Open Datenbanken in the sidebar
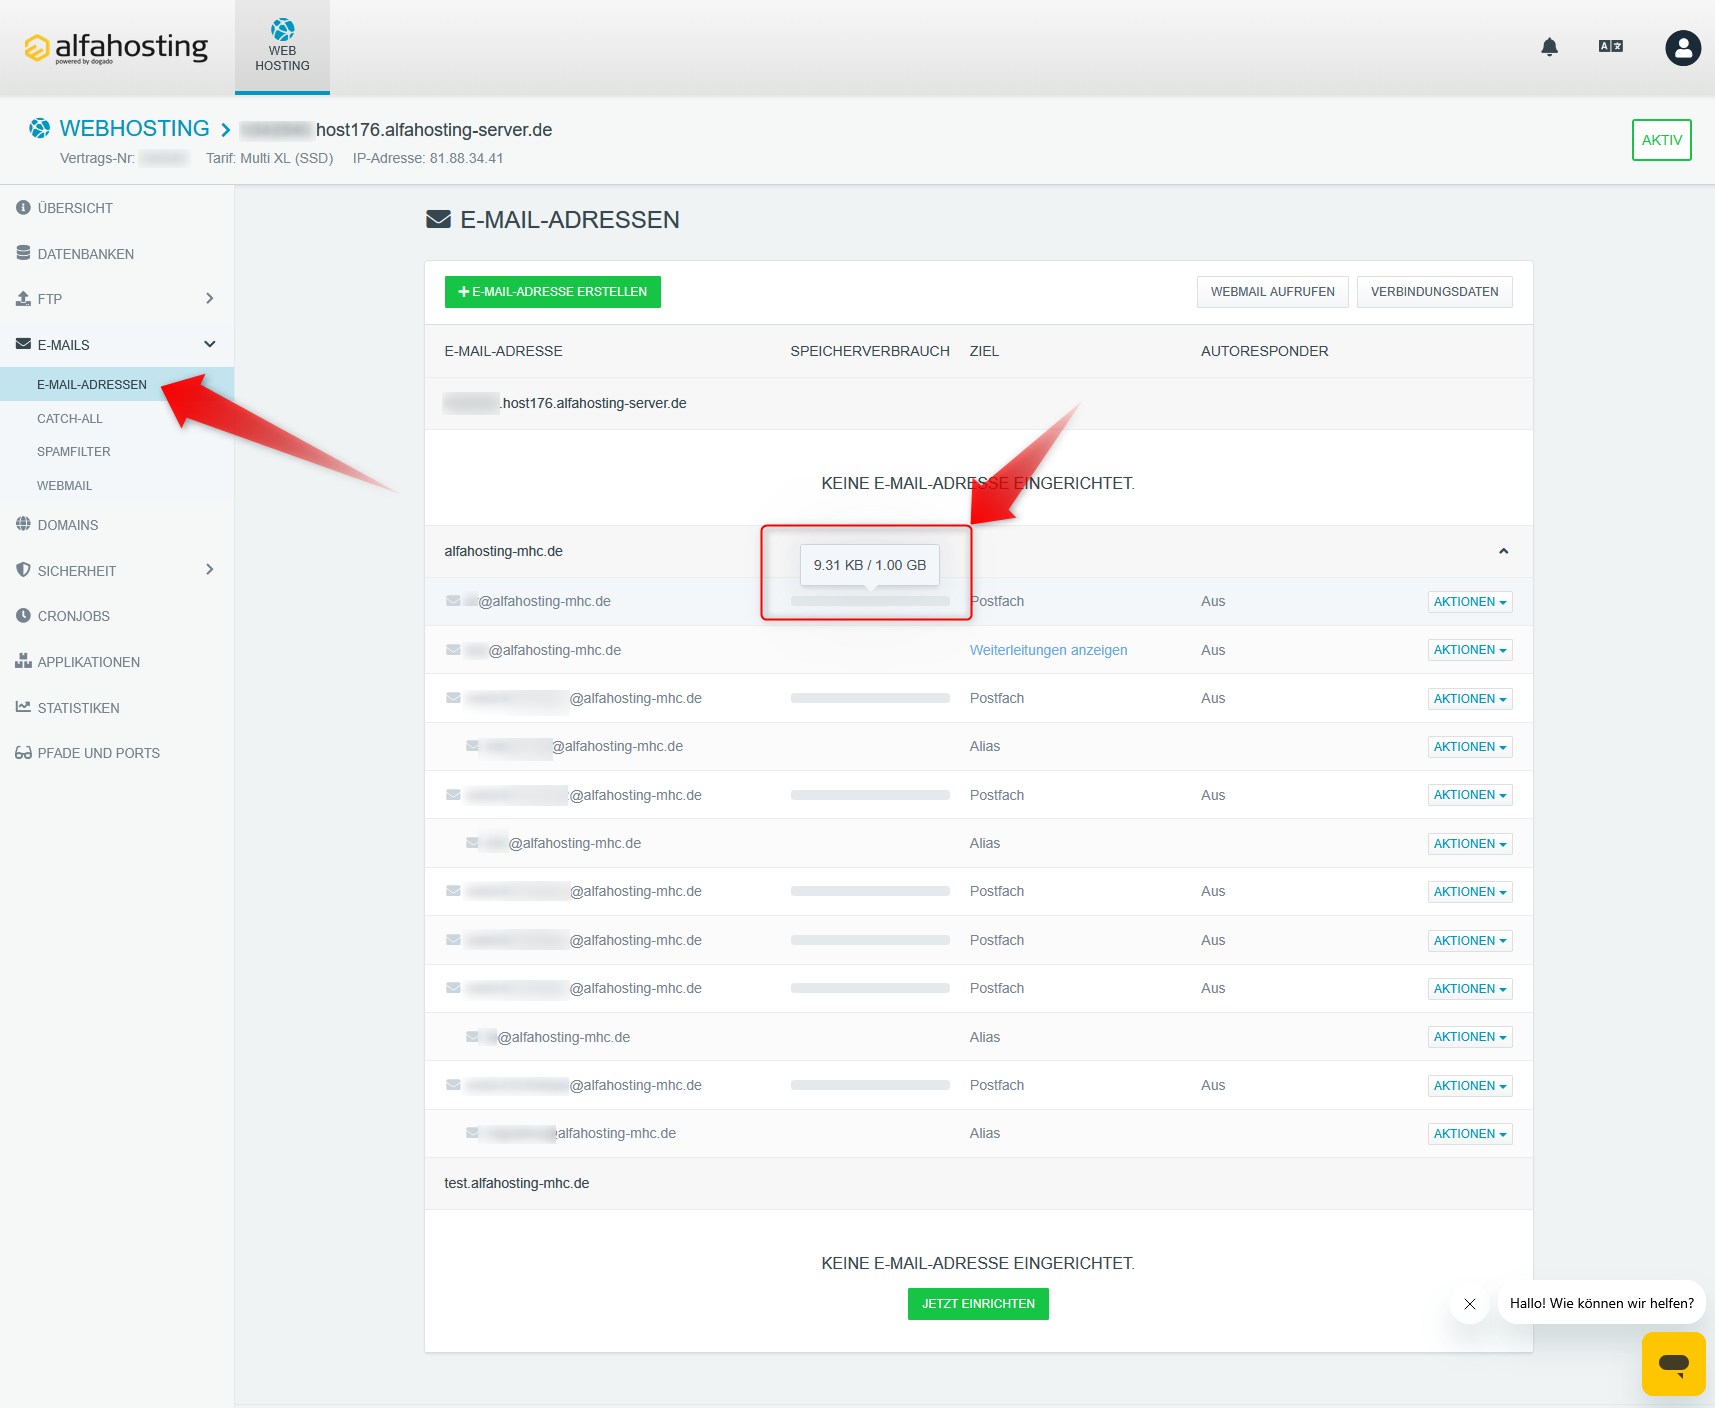The image size is (1715, 1408). (85, 254)
